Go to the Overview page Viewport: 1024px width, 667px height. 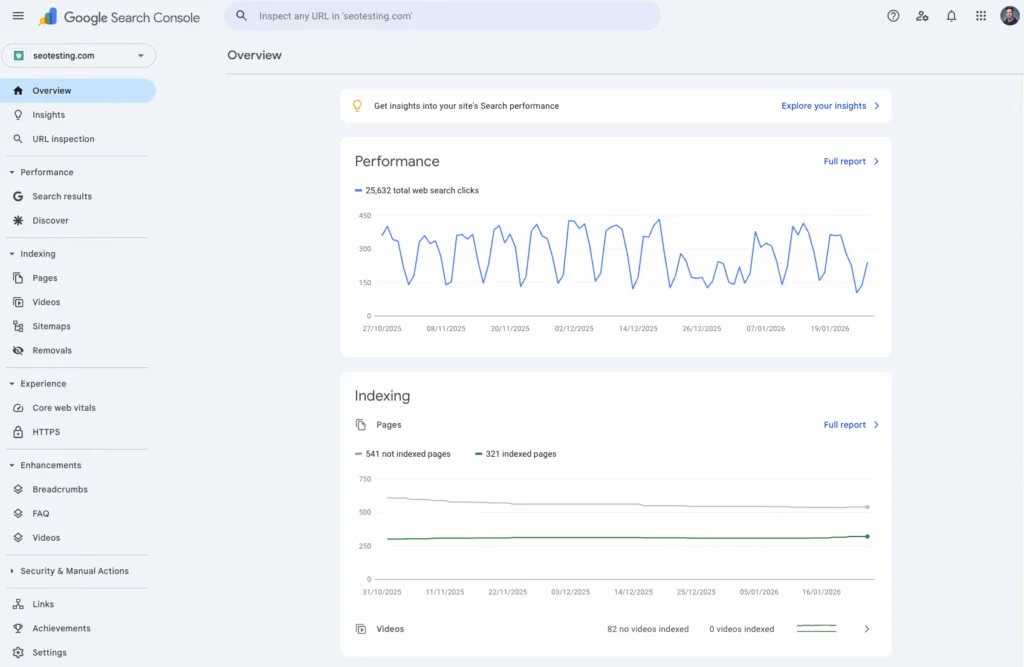pyautogui.click(x=51, y=90)
